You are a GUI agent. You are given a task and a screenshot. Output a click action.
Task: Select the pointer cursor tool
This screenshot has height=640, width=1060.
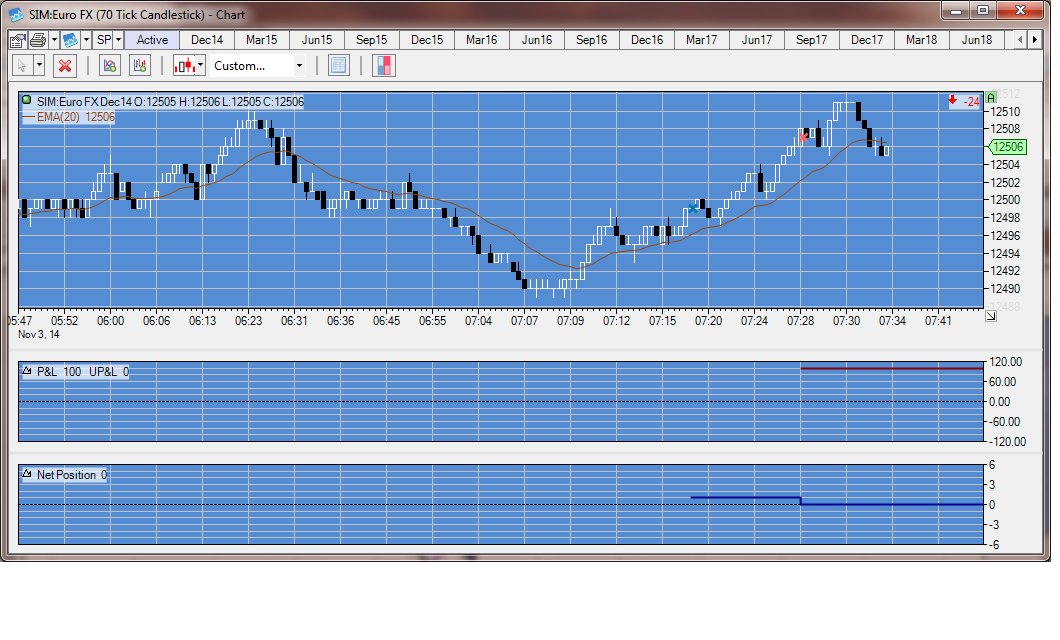[22, 66]
